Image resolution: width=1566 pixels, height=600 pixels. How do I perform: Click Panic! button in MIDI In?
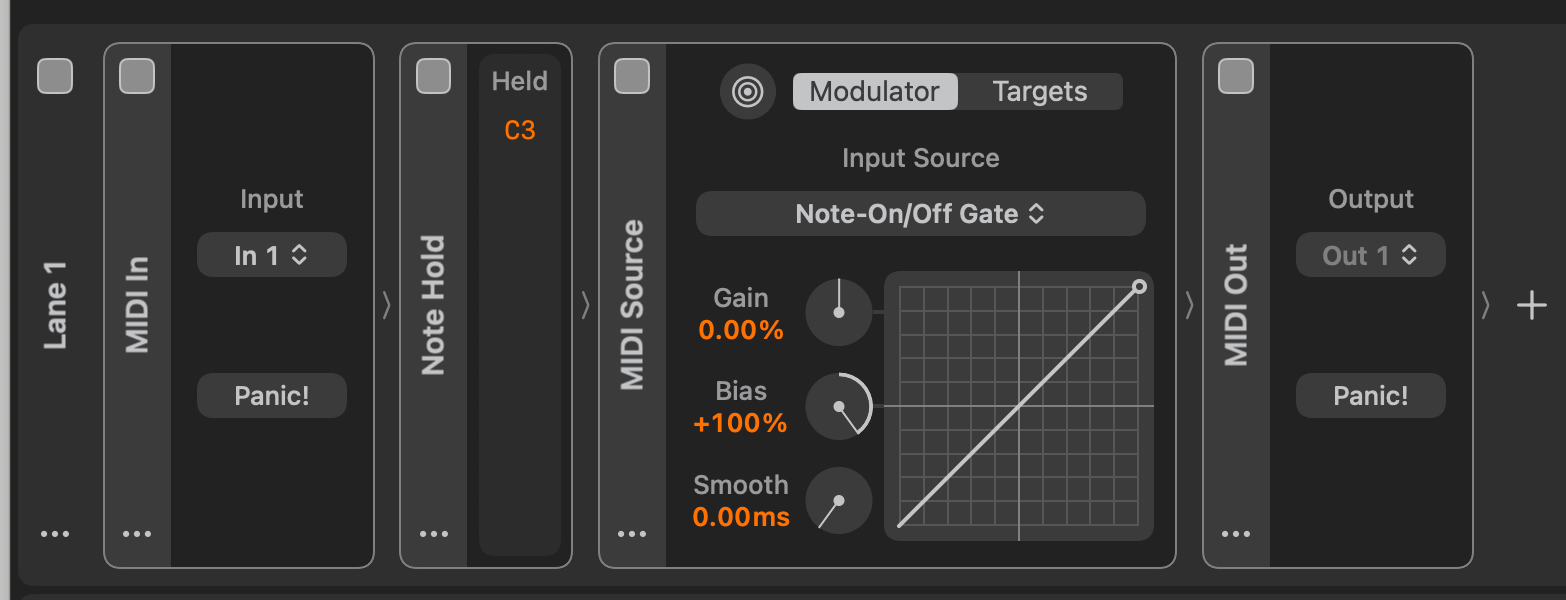click(x=272, y=396)
